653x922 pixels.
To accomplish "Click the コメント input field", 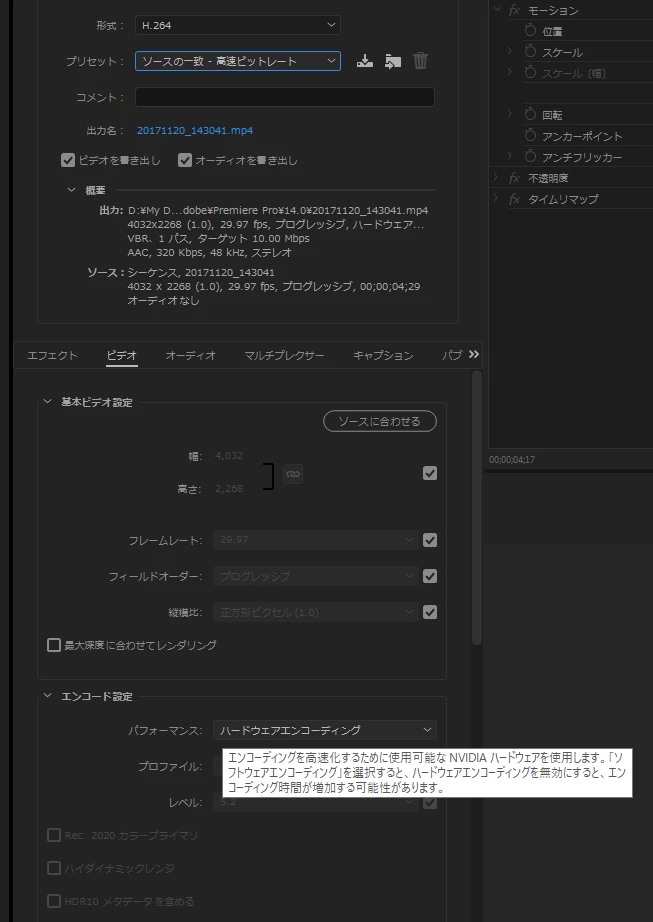I will click(x=284, y=97).
